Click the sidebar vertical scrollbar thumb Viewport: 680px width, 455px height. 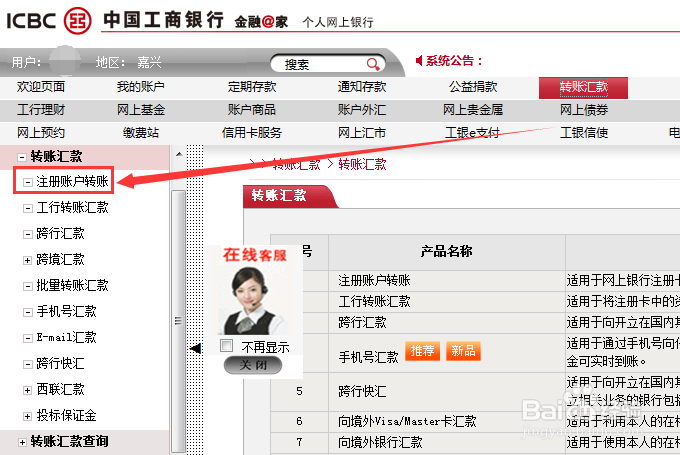point(178,322)
